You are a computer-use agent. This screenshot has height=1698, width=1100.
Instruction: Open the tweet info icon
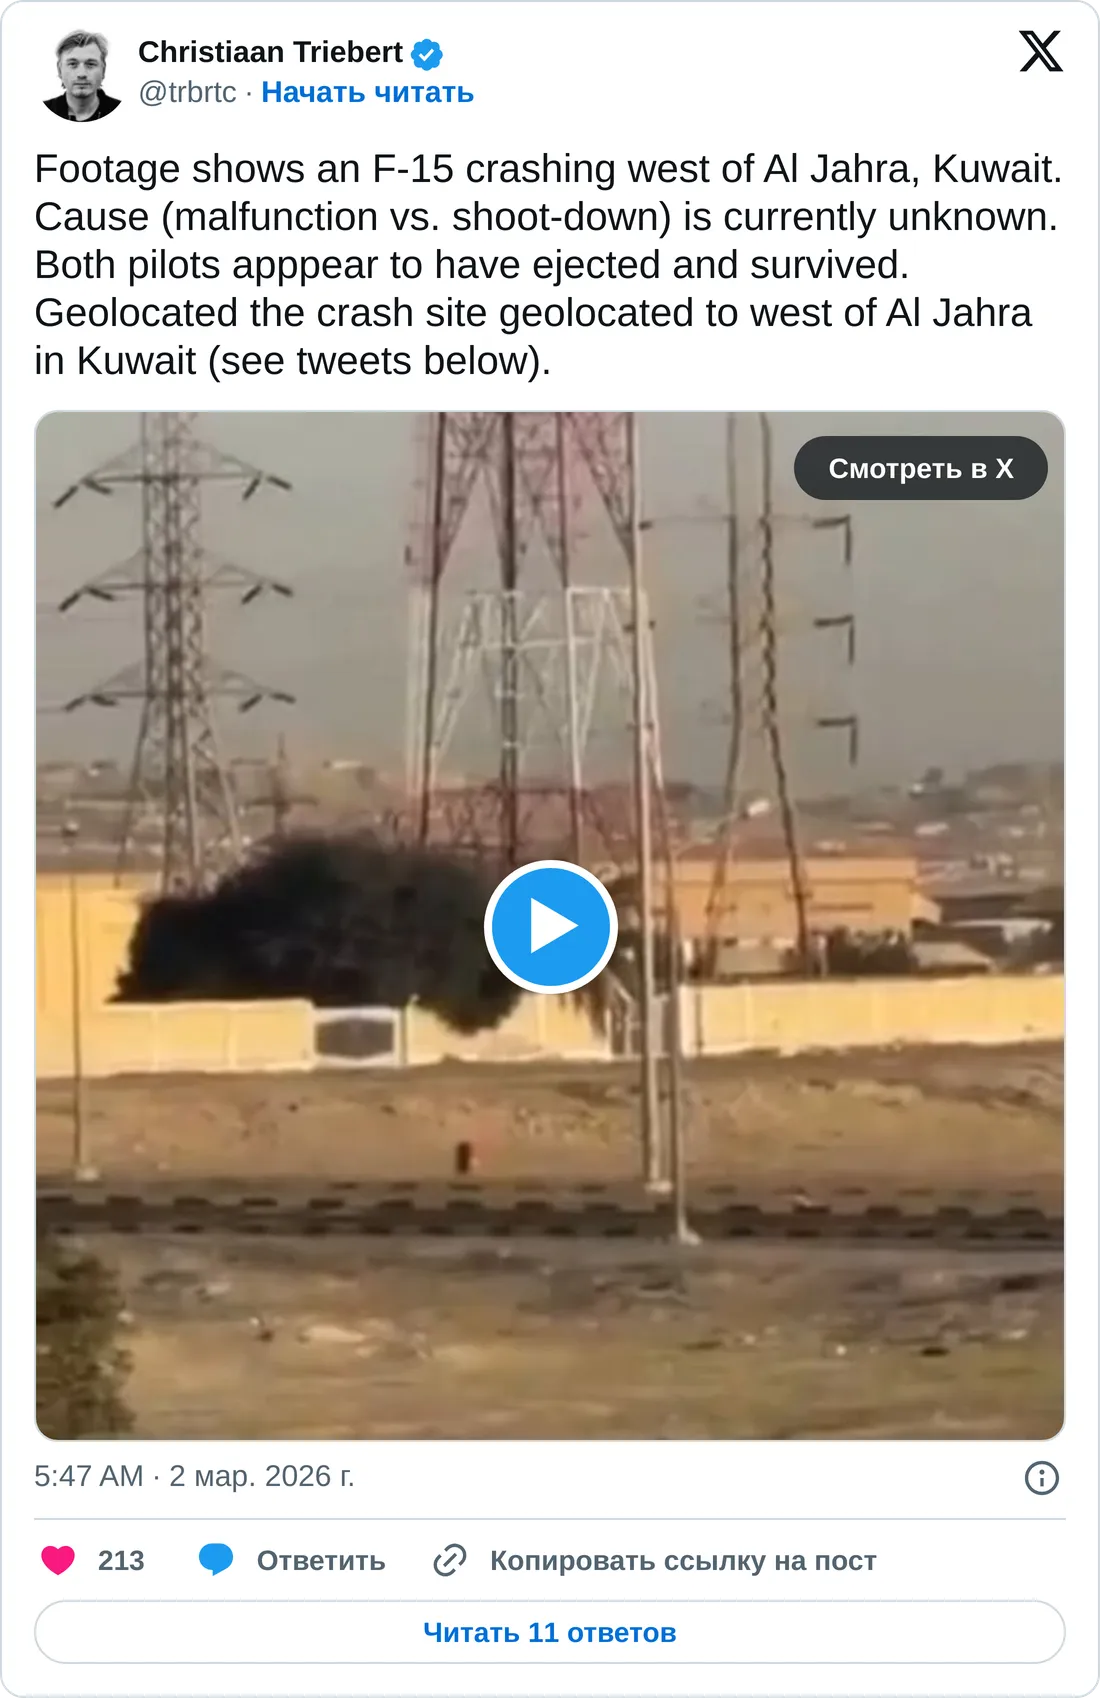tap(1041, 1477)
